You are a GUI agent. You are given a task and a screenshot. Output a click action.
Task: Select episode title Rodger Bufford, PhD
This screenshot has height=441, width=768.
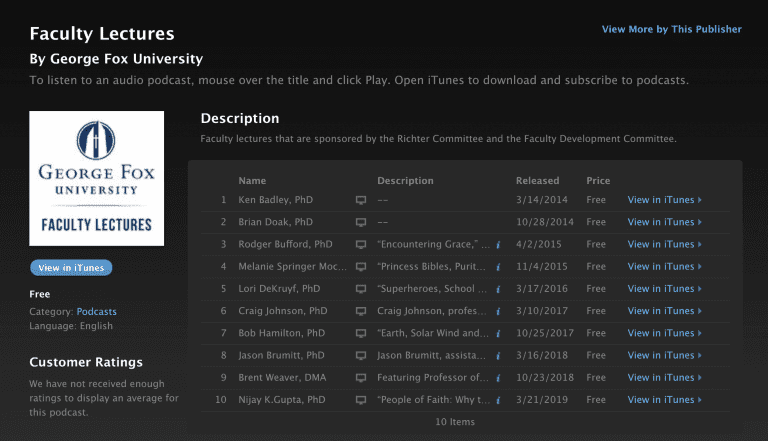coord(285,244)
